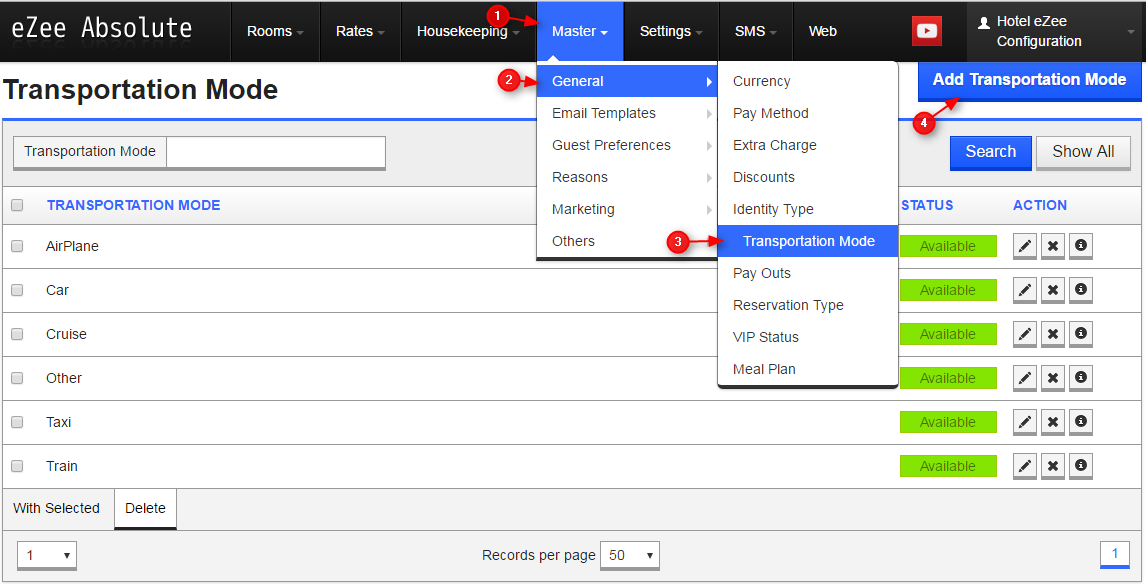Edit the Car transportation mode
Image resolution: width=1146 pixels, height=584 pixels.
point(1025,290)
